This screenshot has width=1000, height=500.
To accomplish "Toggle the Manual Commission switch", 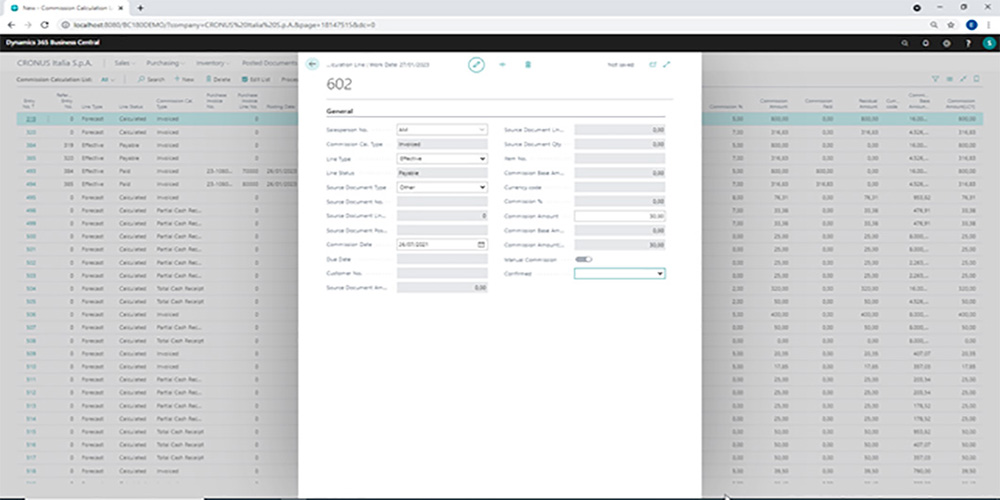I will 583,259.
